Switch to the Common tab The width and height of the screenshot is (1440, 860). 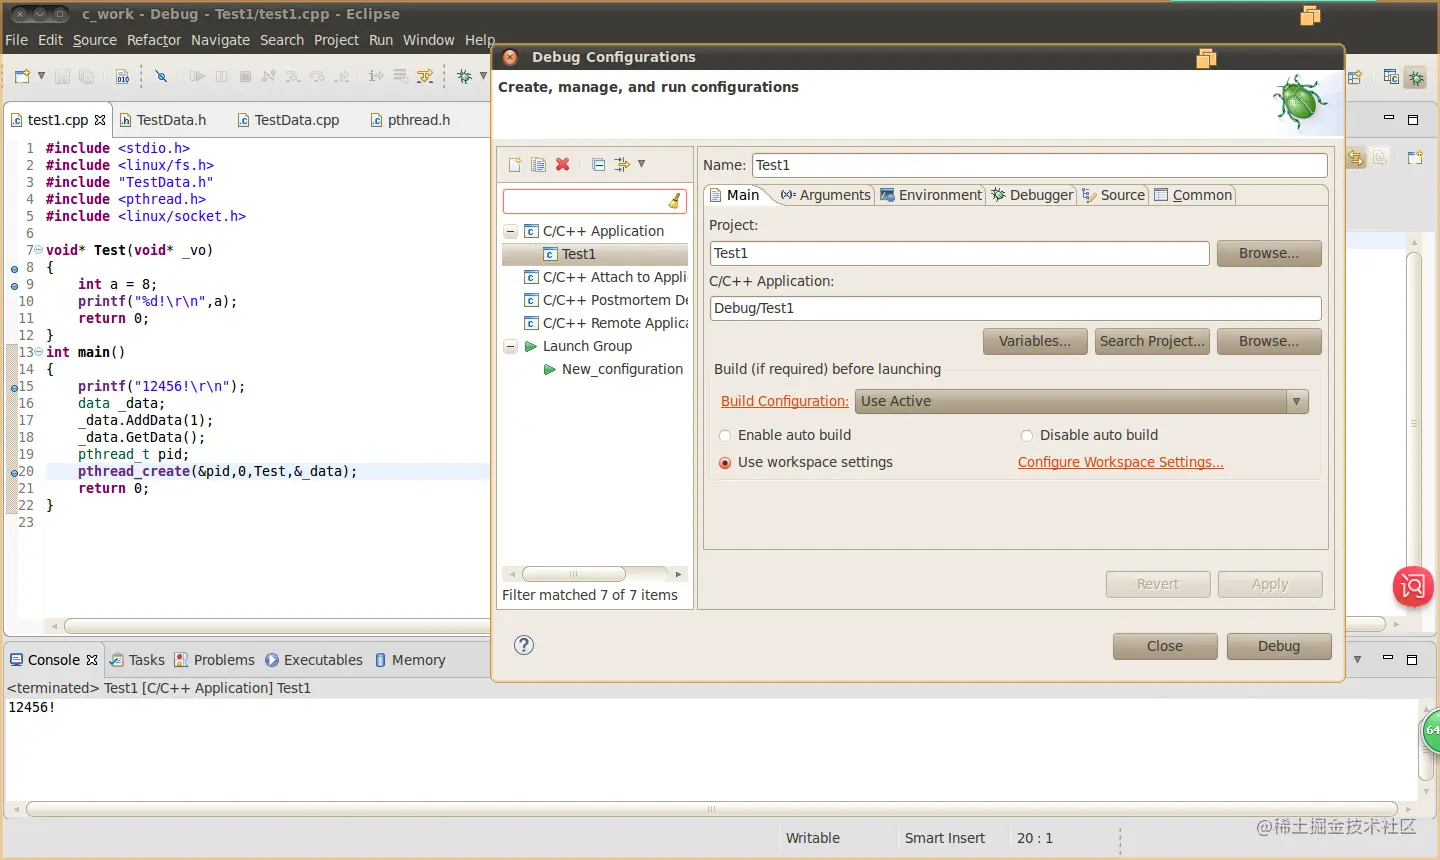point(1193,195)
